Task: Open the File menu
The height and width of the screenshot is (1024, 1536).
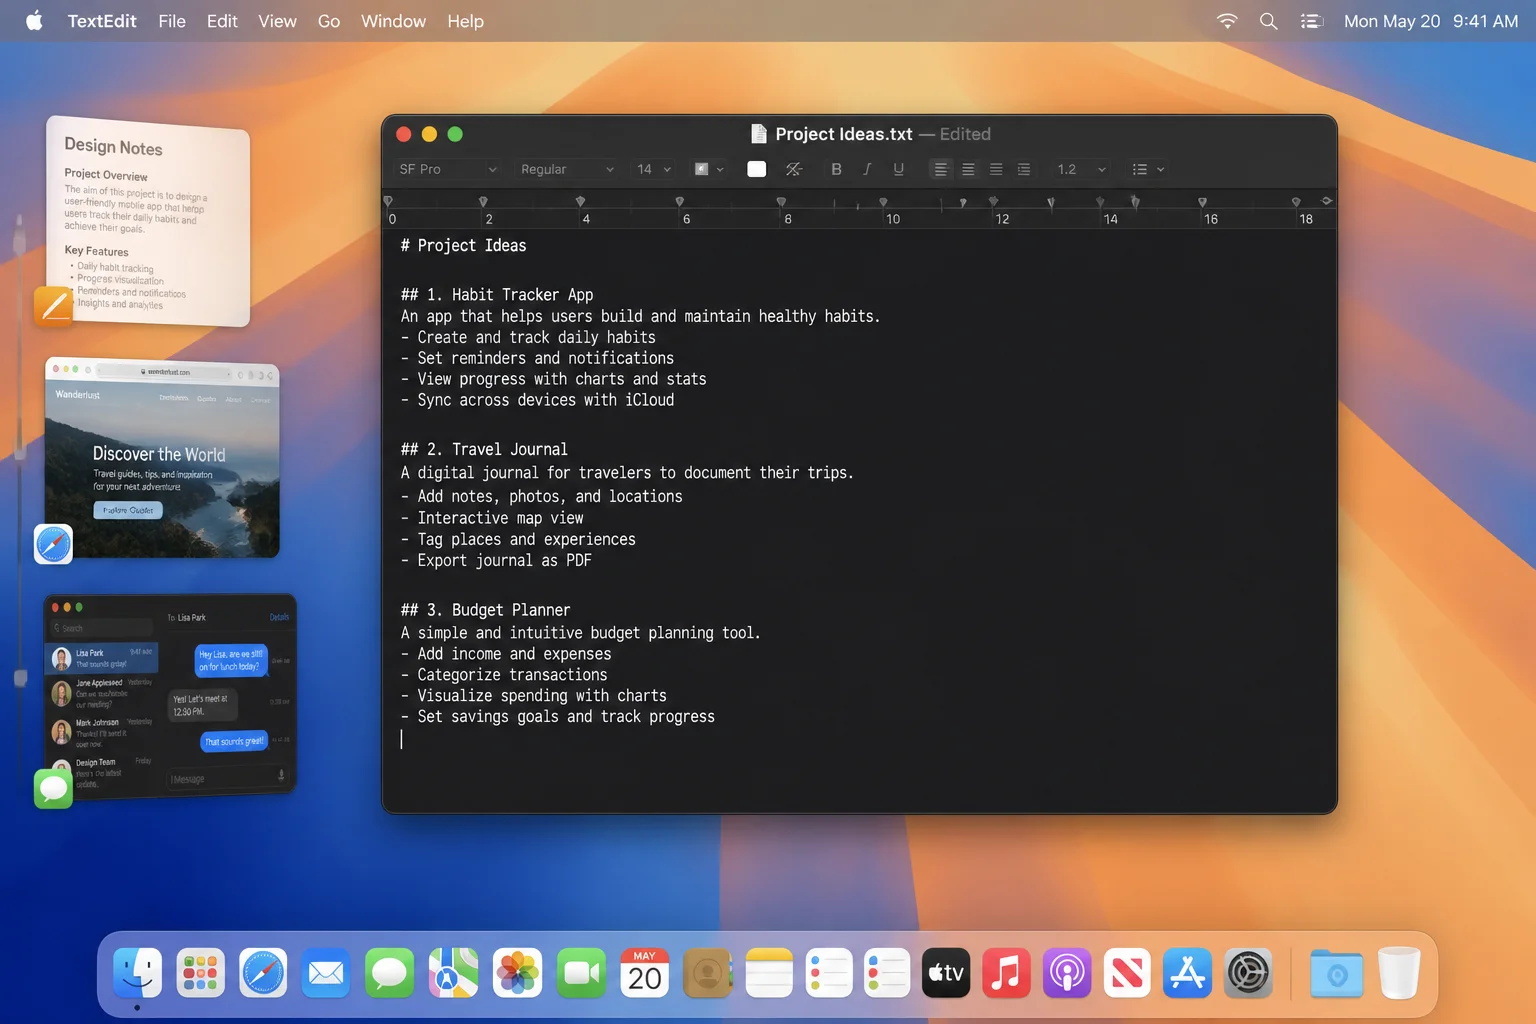Action: coord(172,21)
